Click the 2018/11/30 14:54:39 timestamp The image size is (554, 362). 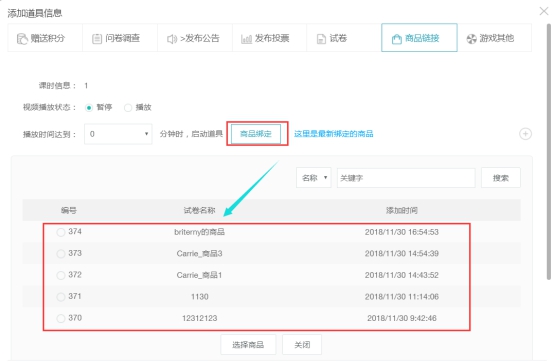402,254
